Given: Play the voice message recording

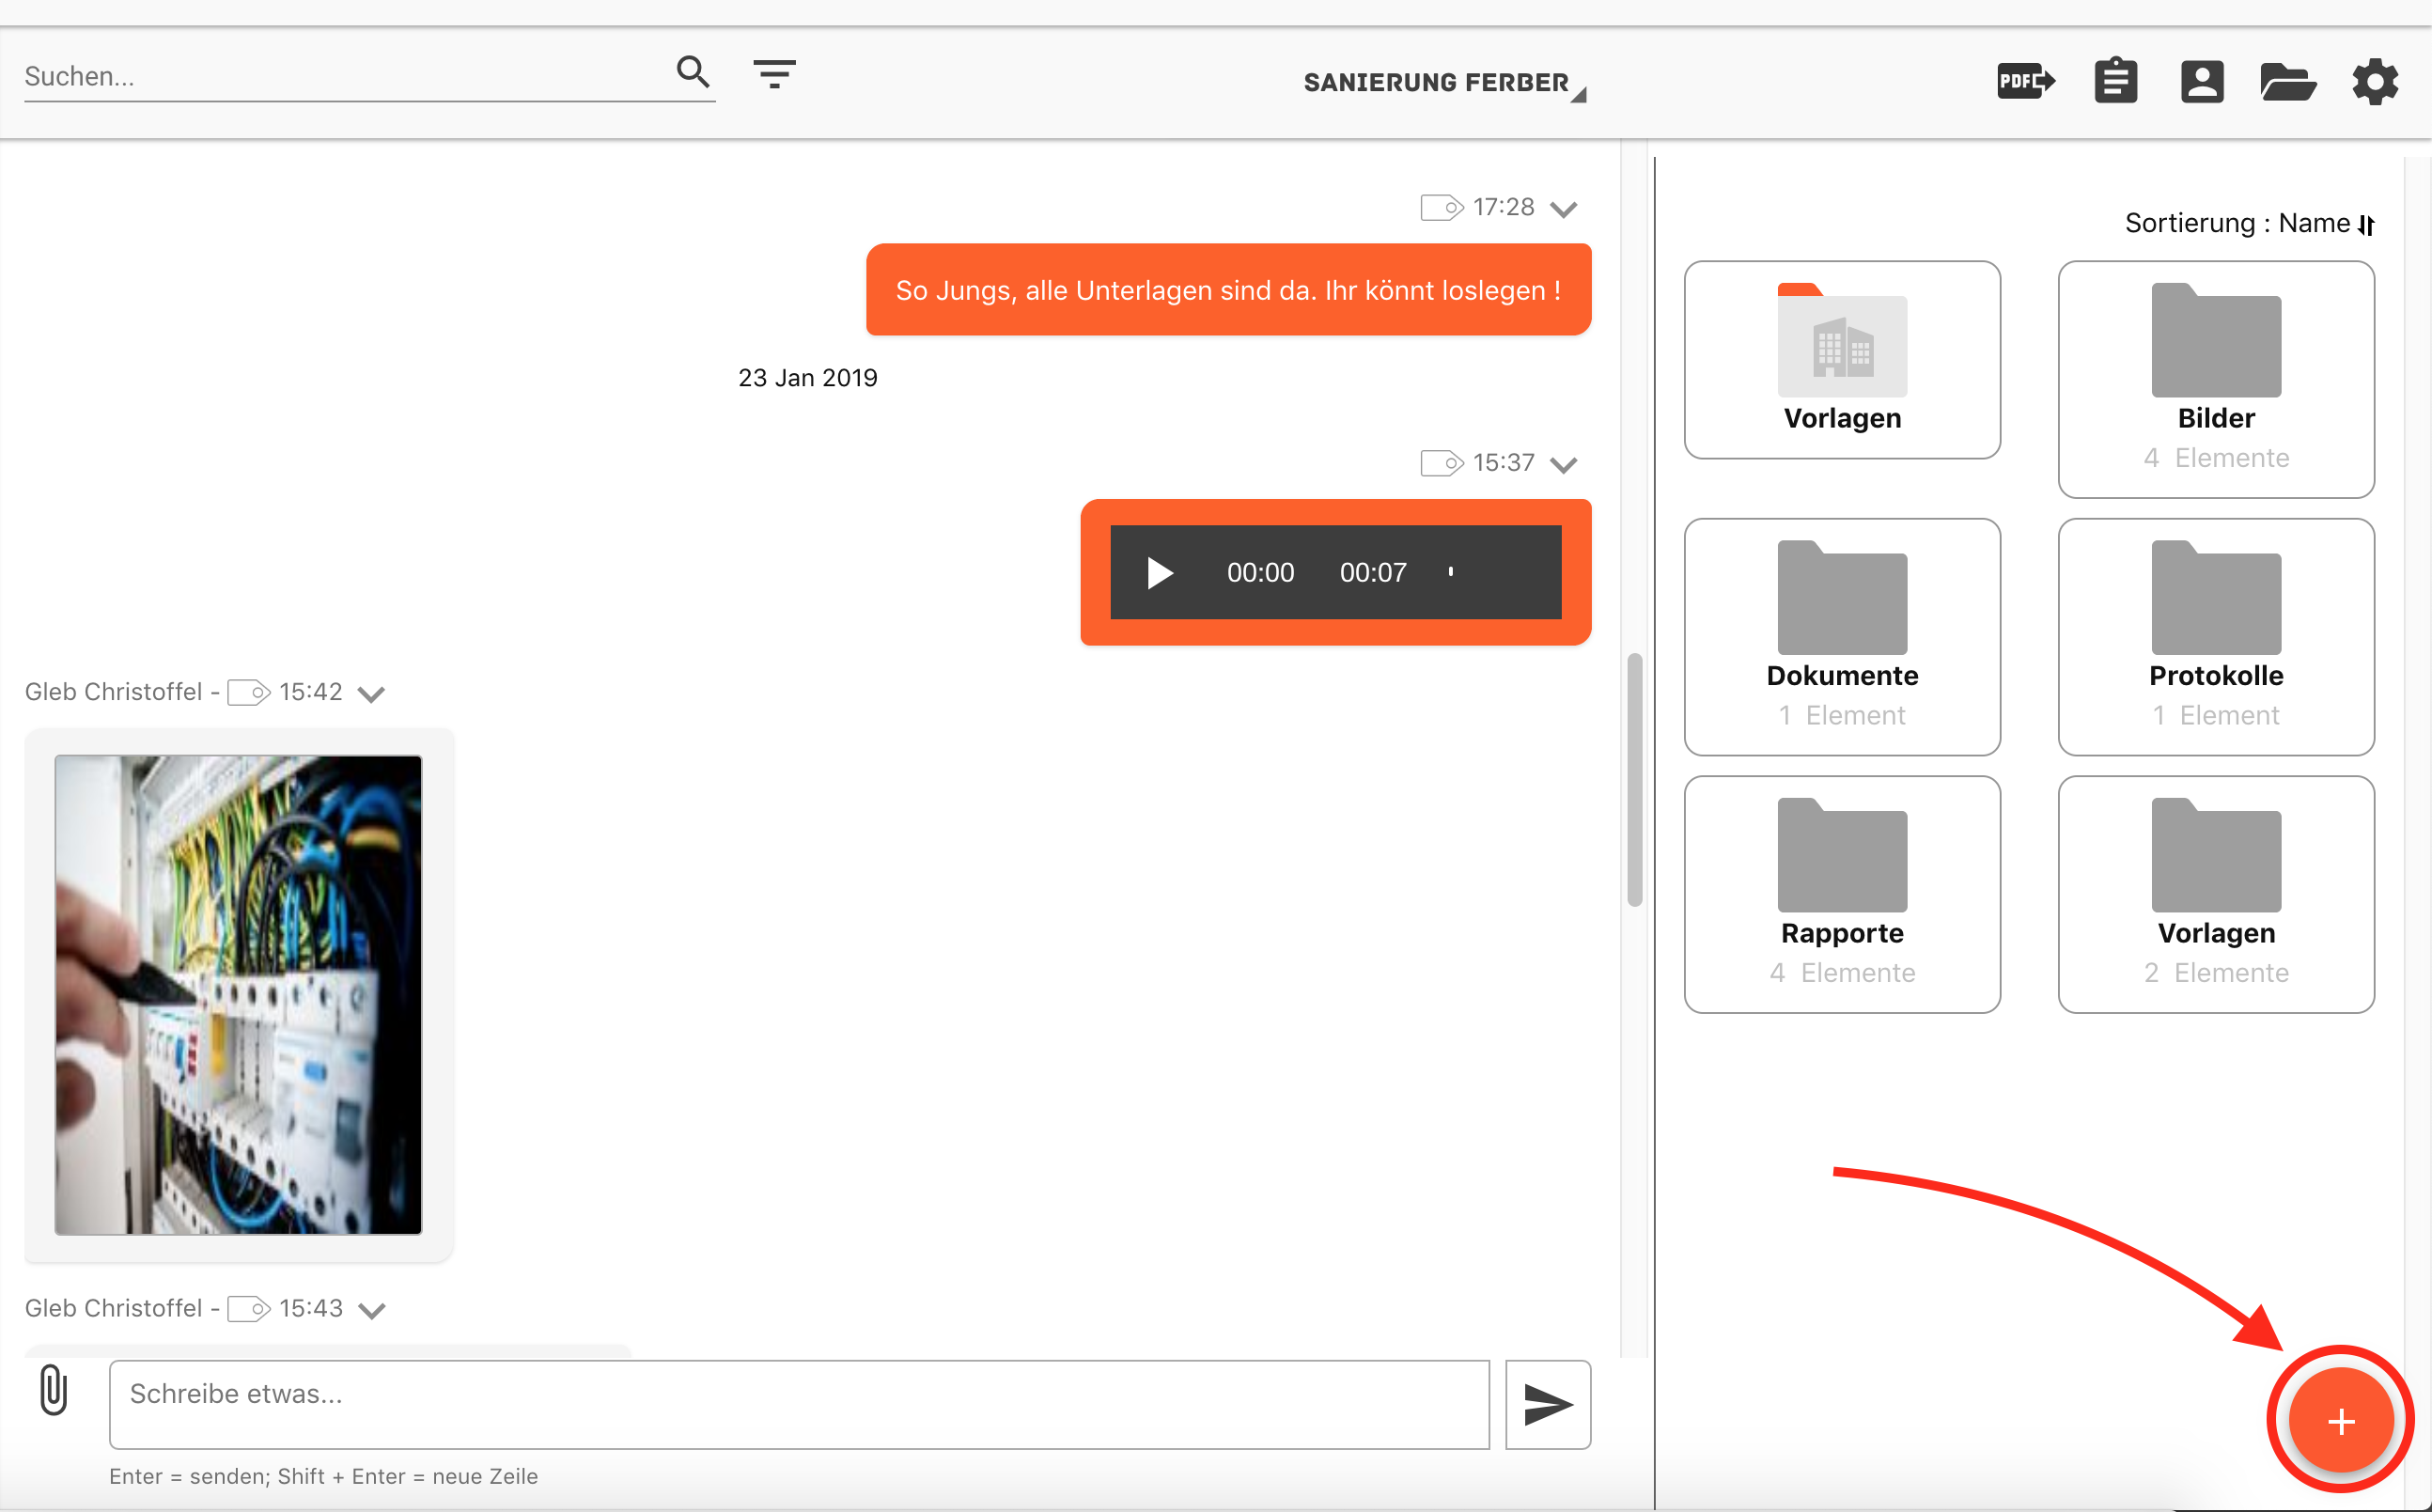Looking at the screenshot, I should coord(1160,572).
